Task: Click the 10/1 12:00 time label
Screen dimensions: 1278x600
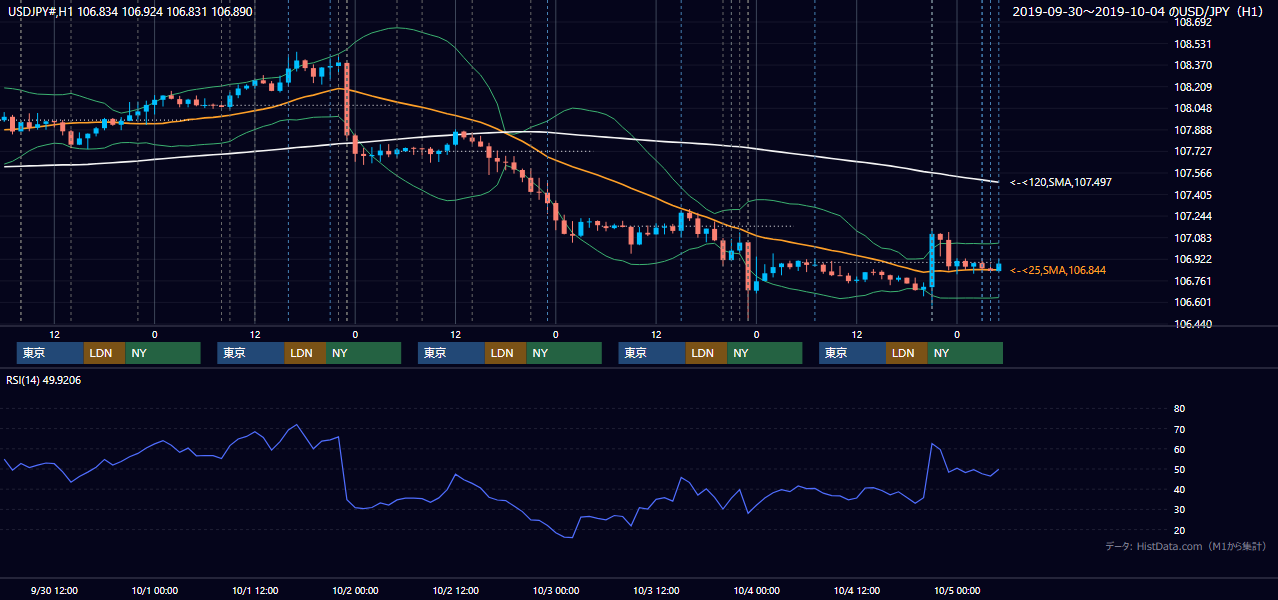Action: pyautogui.click(x=255, y=590)
